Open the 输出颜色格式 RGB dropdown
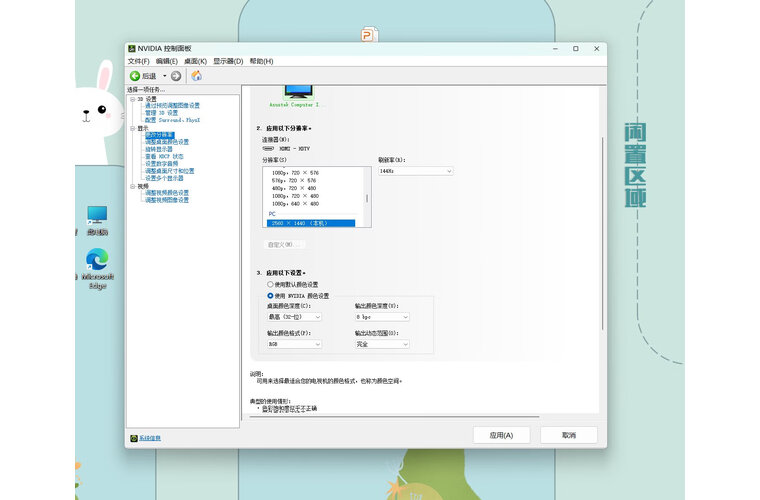 294,344
